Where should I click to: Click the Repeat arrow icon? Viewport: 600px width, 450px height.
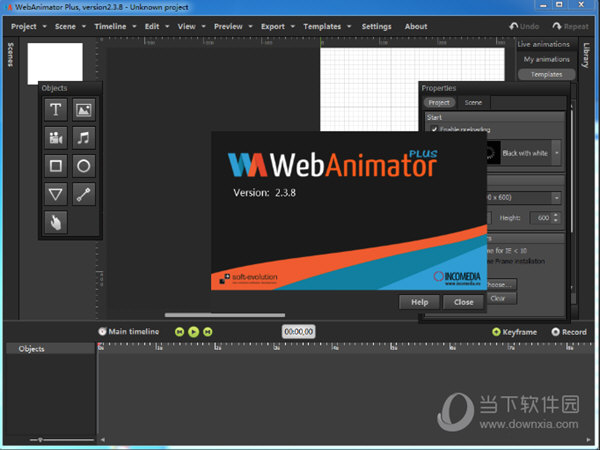point(557,26)
